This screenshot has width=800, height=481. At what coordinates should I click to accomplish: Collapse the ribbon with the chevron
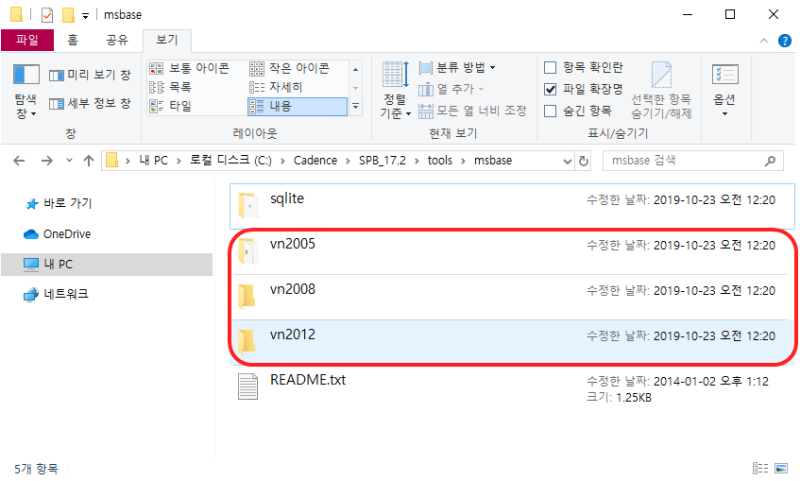764,41
